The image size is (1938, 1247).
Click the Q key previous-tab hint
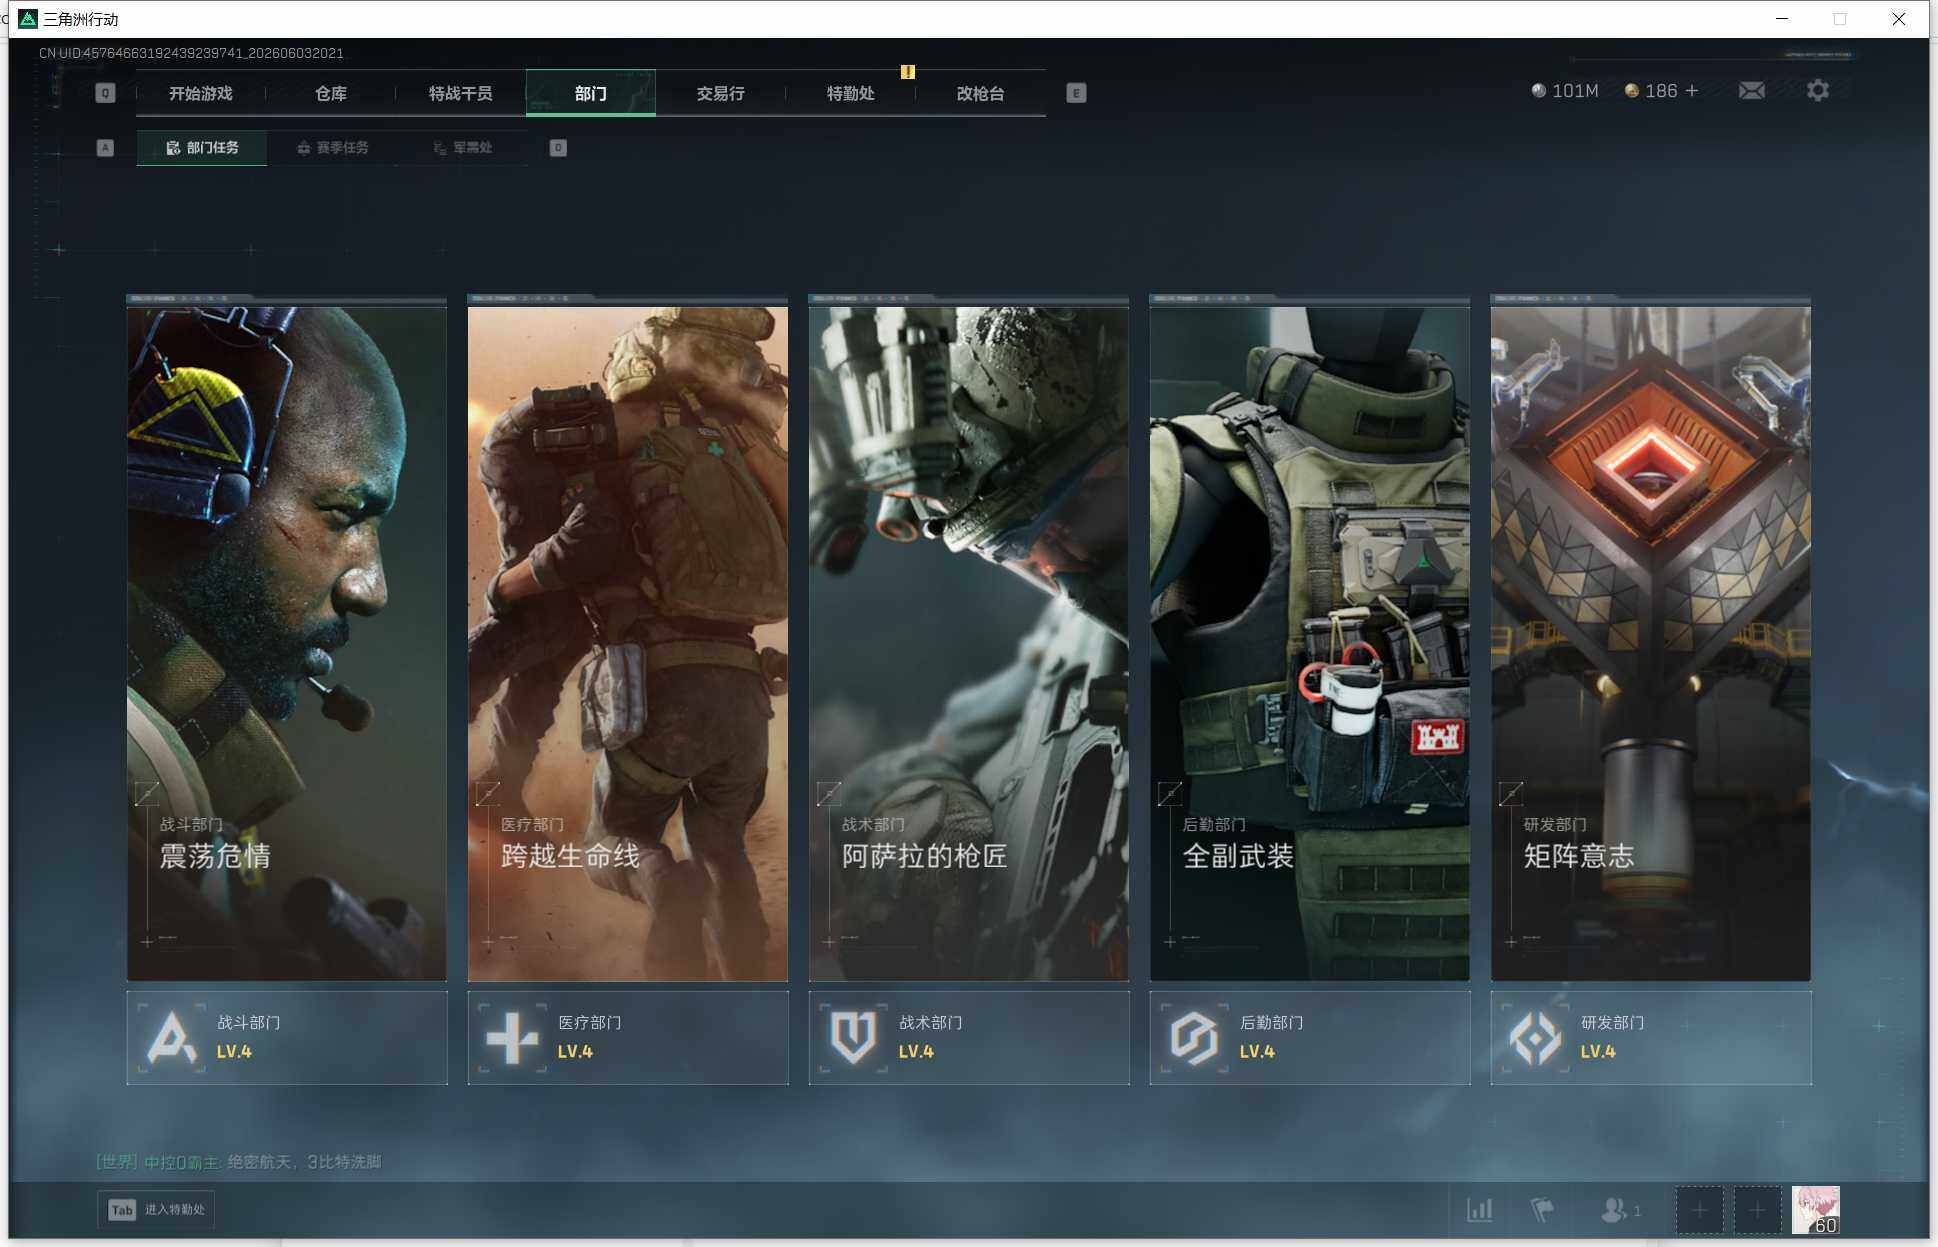(105, 93)
